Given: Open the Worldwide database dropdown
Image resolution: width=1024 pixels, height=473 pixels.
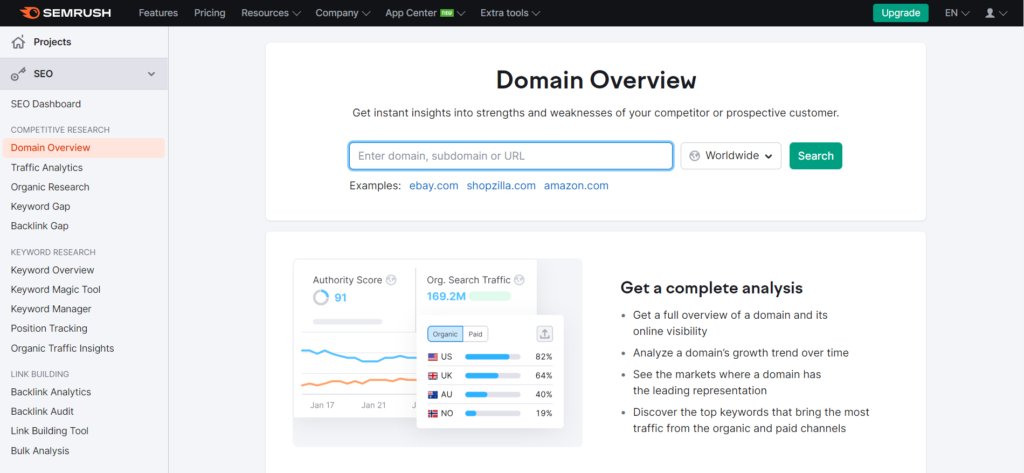Looking at the screenshot, I should click(731, 156).
